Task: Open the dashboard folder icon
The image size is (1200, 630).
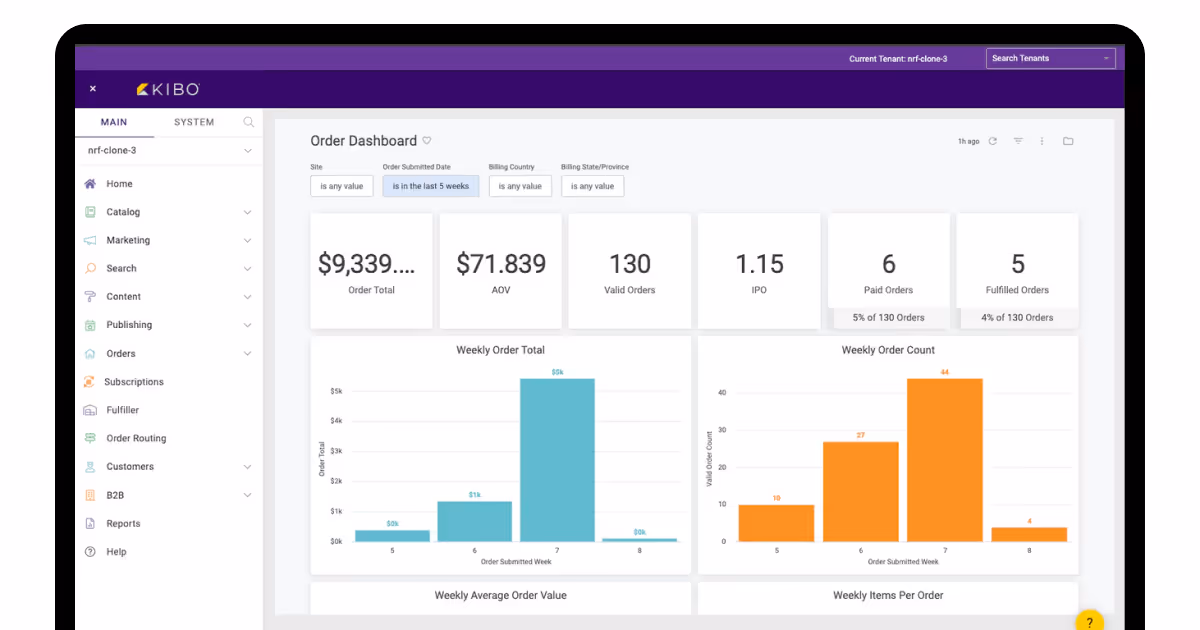Action: tap(1068, 141)
